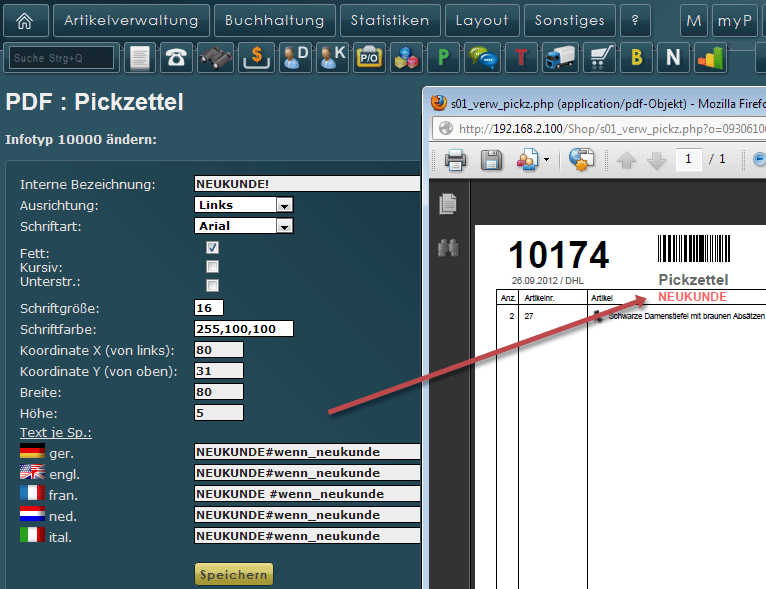
Task: Click the colored cubes icon
Action: 406,58
